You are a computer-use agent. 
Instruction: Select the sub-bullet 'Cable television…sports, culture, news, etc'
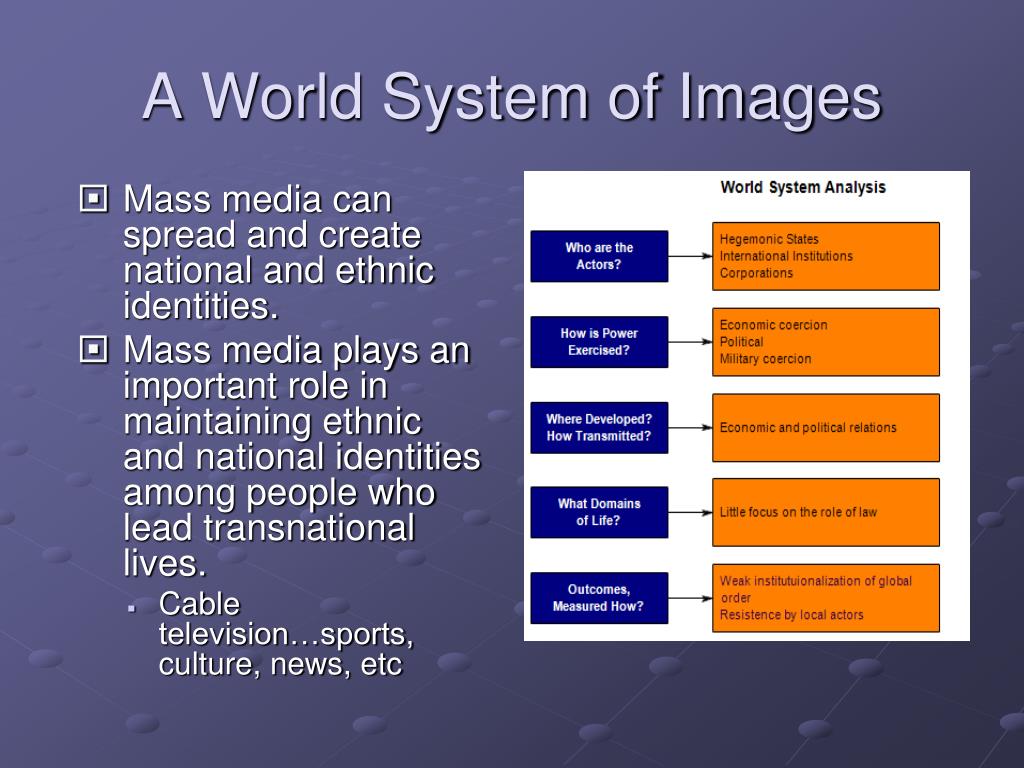(286, 634)
